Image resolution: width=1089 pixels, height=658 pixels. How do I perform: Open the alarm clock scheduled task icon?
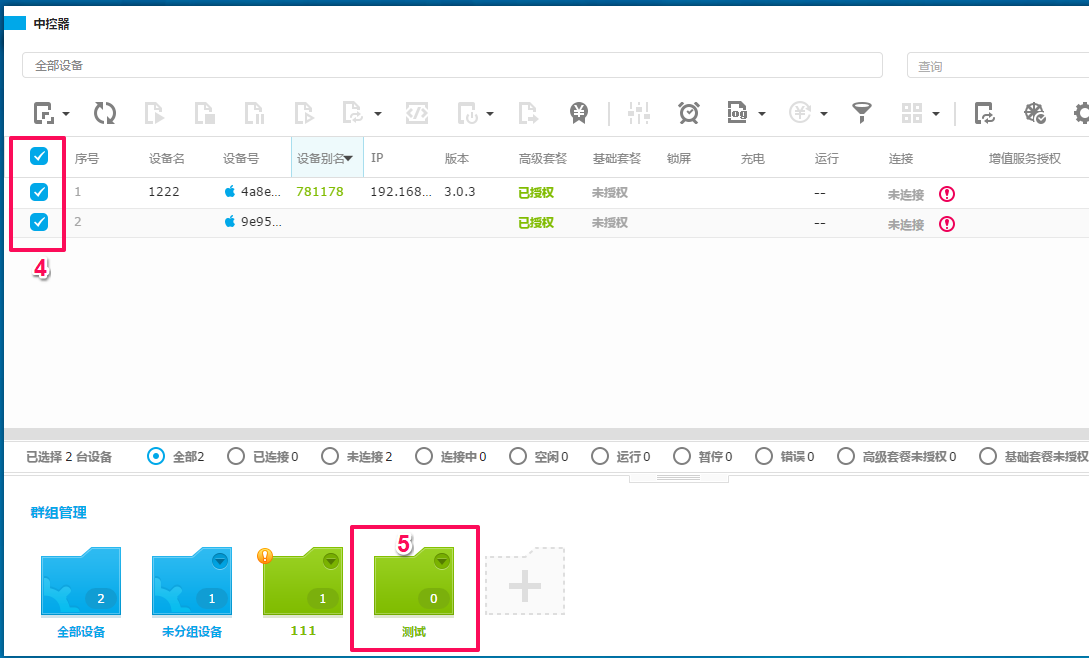688,113
